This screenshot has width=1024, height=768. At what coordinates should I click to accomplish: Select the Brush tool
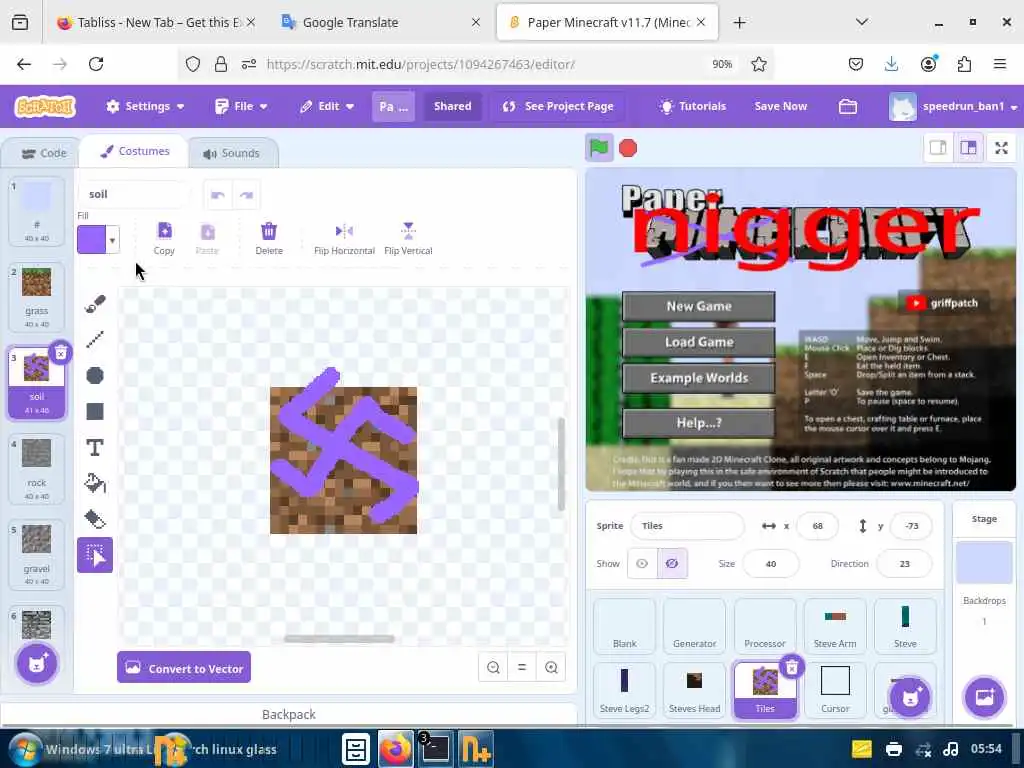coord(95,304)
